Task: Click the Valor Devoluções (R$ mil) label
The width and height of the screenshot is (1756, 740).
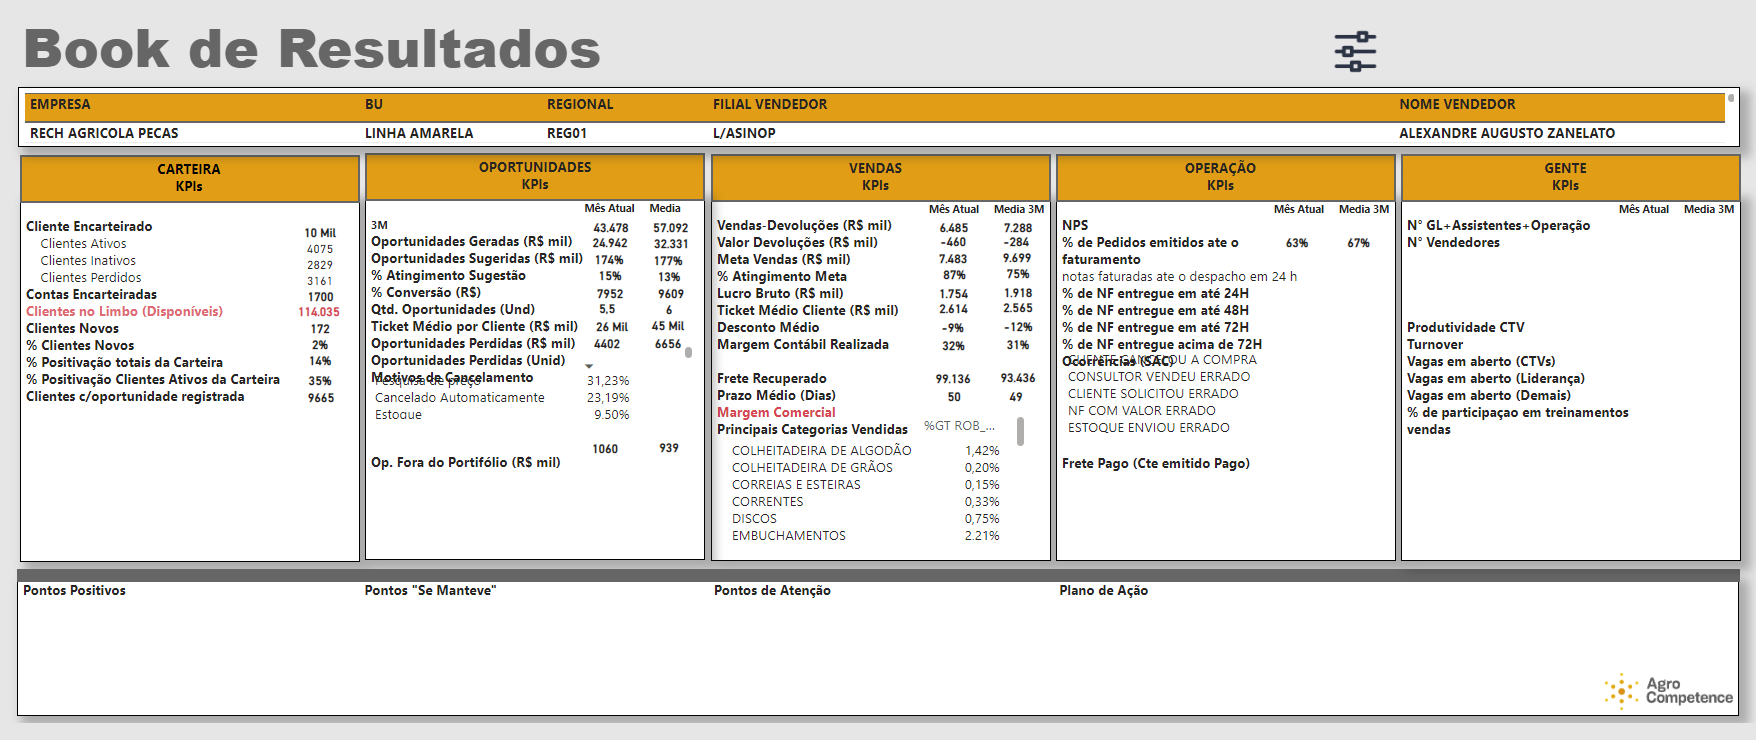Action: tap(797, 243)
